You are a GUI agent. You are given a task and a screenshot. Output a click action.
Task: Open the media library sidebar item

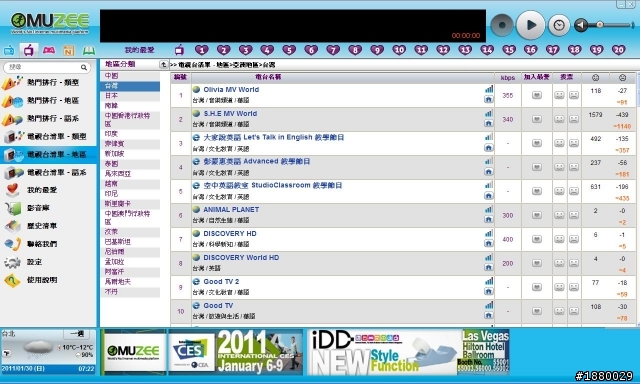[x=48, y=208]
